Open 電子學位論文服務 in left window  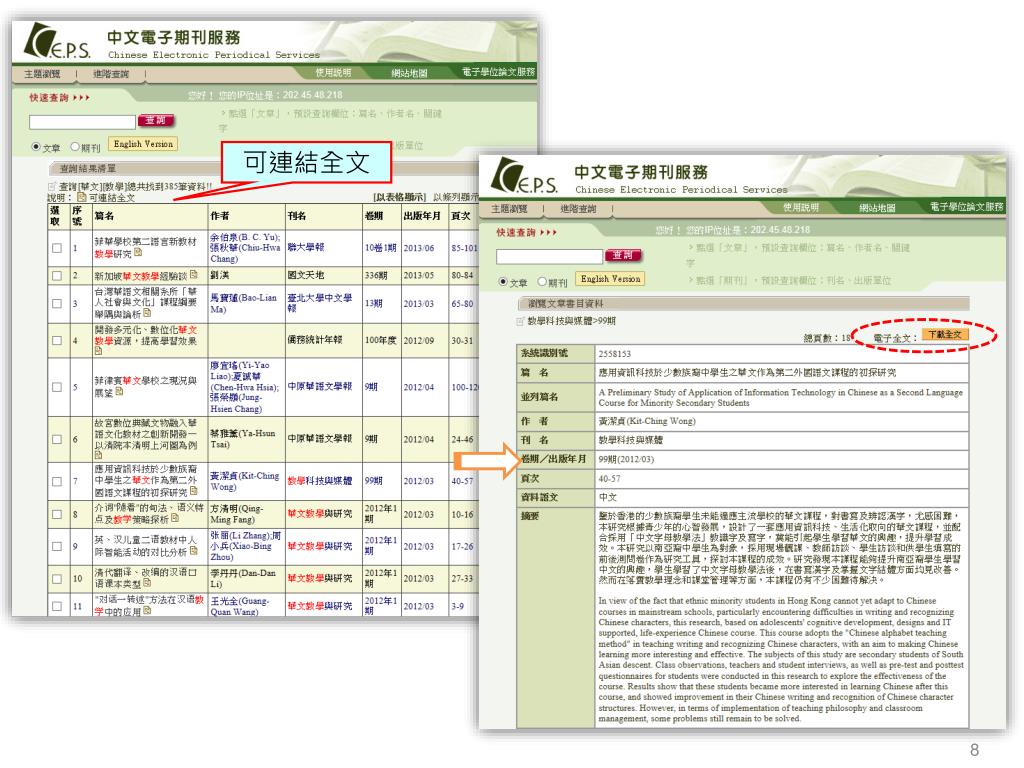click(x=498, y=72)
